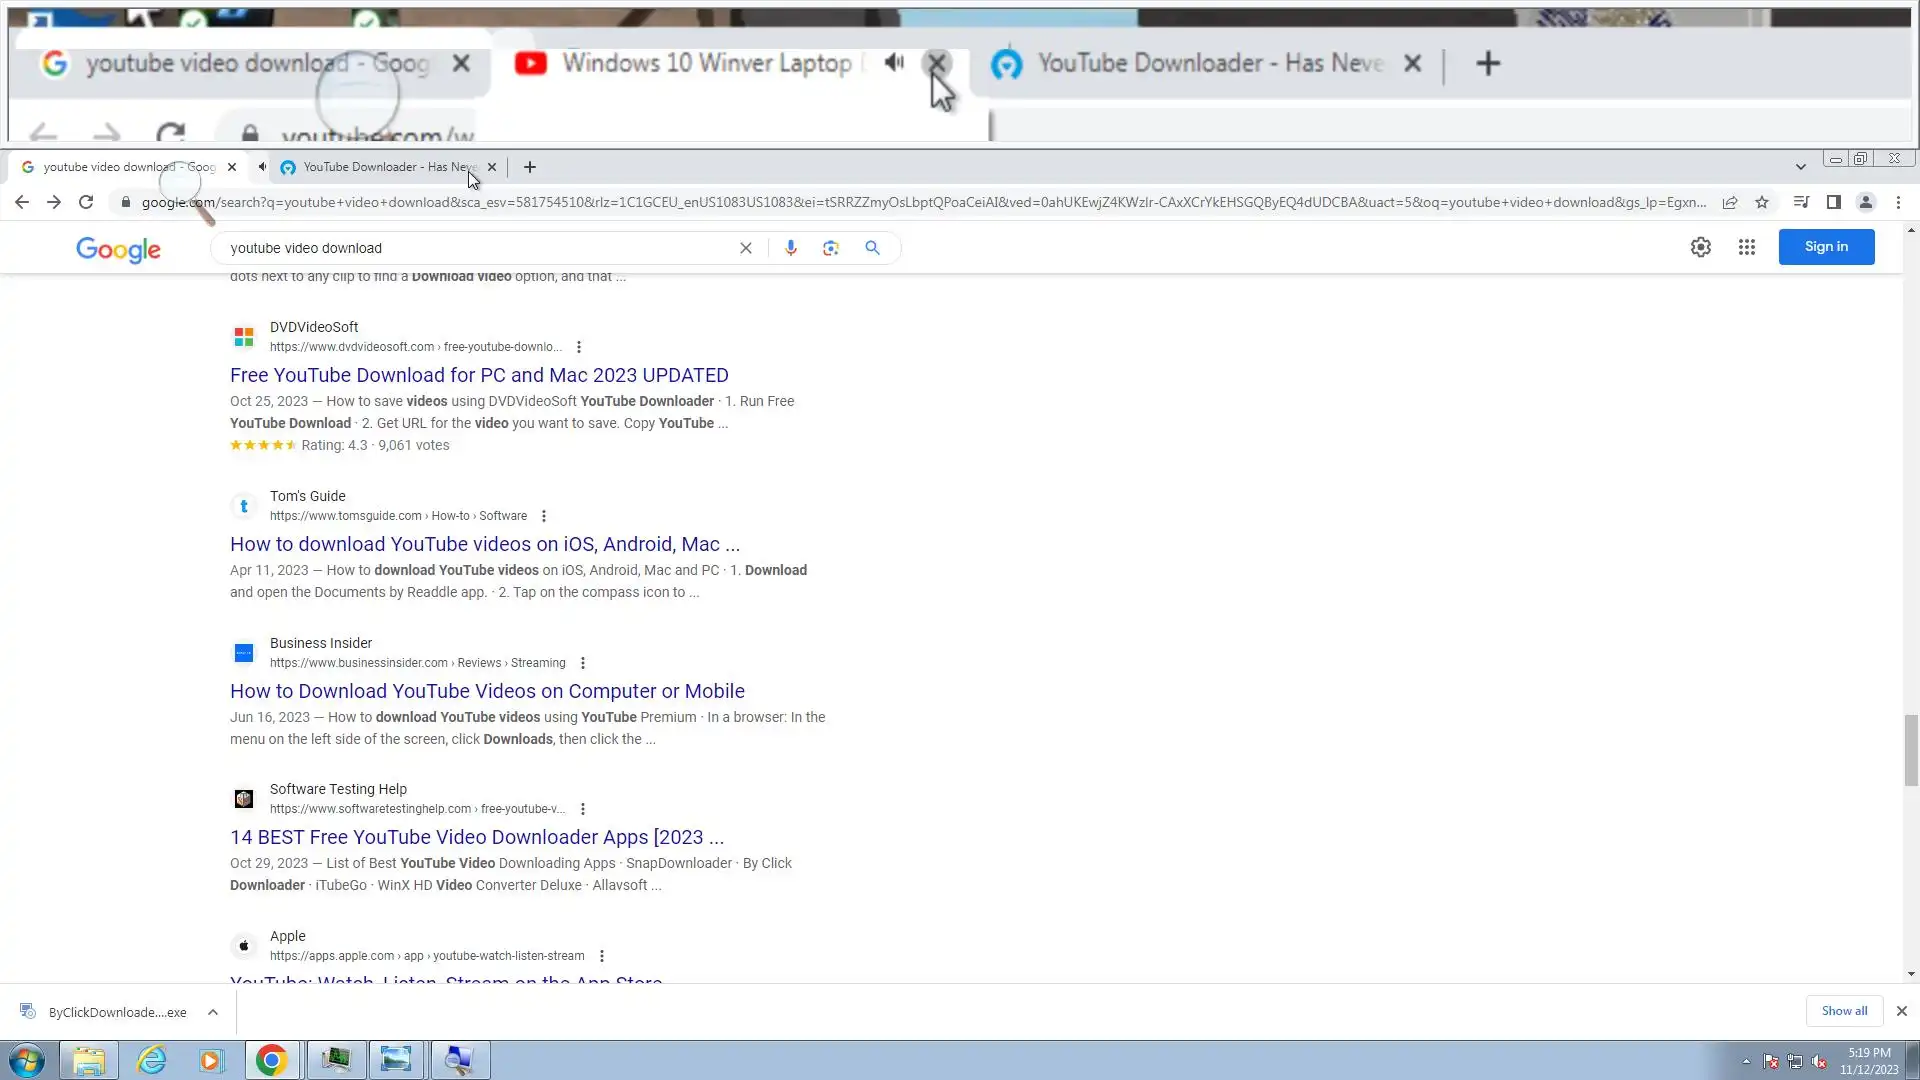Open Internet Explorer from the taskbar
The width and height of the screenshot is (1920, 1080).
[x=151, y=1060]
